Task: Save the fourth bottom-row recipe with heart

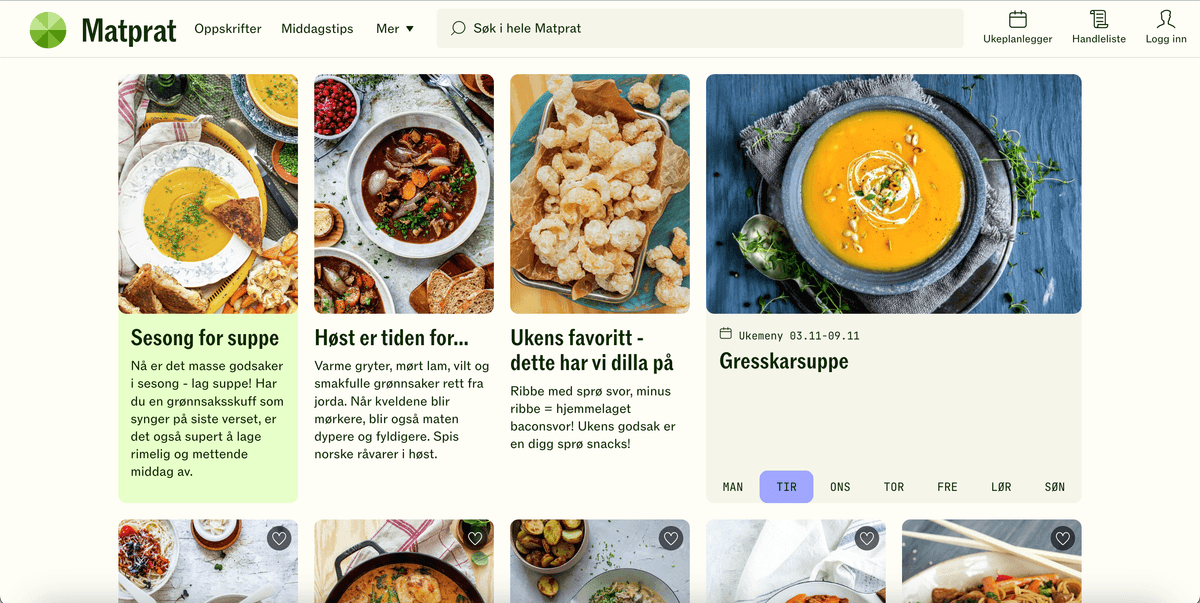Action: (867, 539)
